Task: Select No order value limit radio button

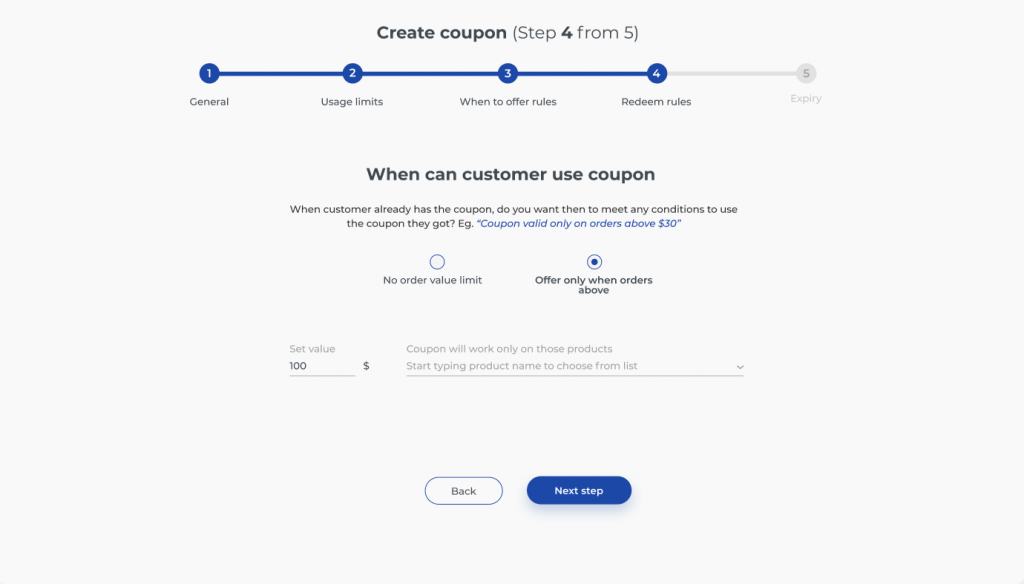Action: tap(437, 262)
